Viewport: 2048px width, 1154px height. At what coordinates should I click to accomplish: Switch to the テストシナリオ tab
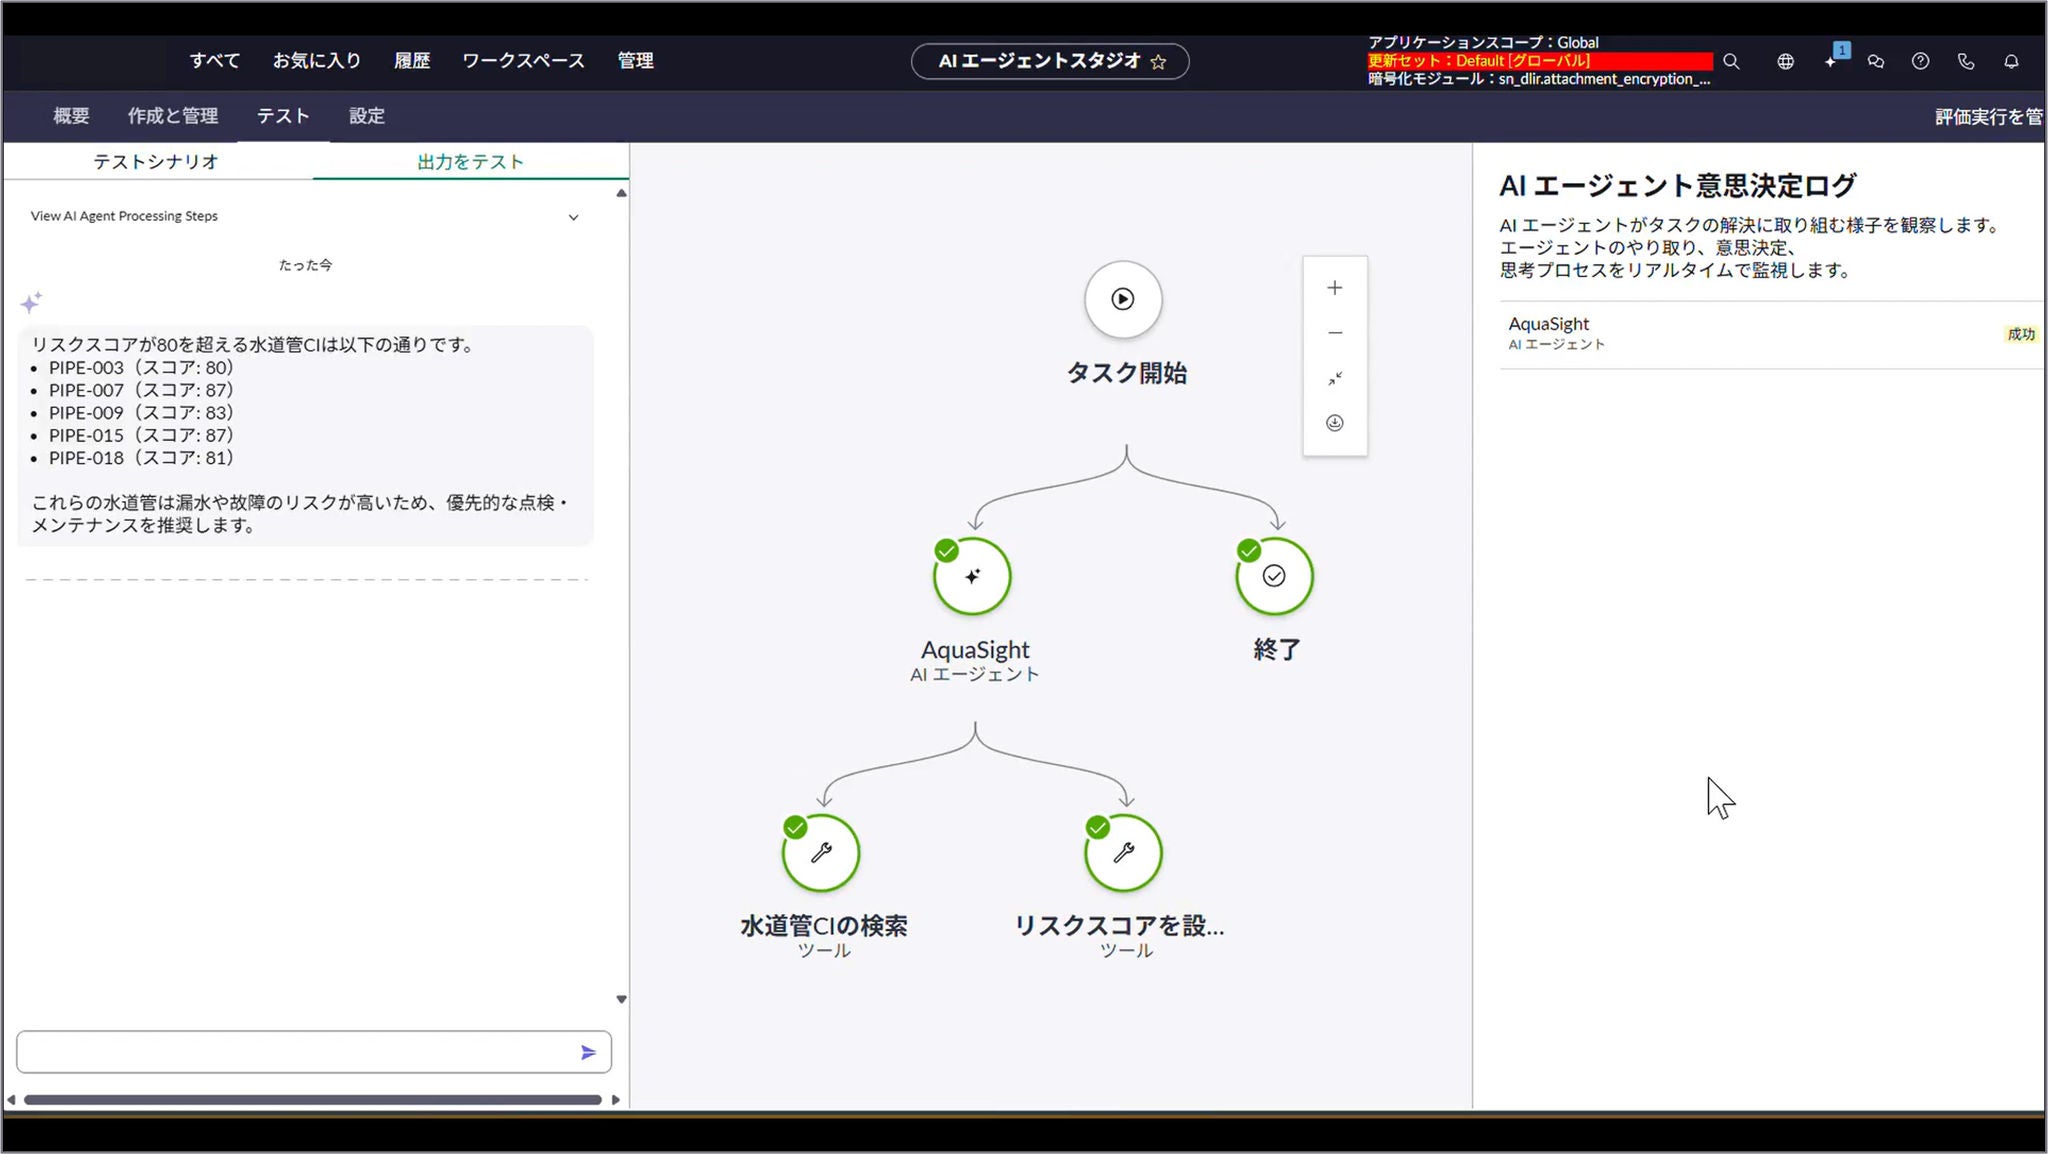156,162
